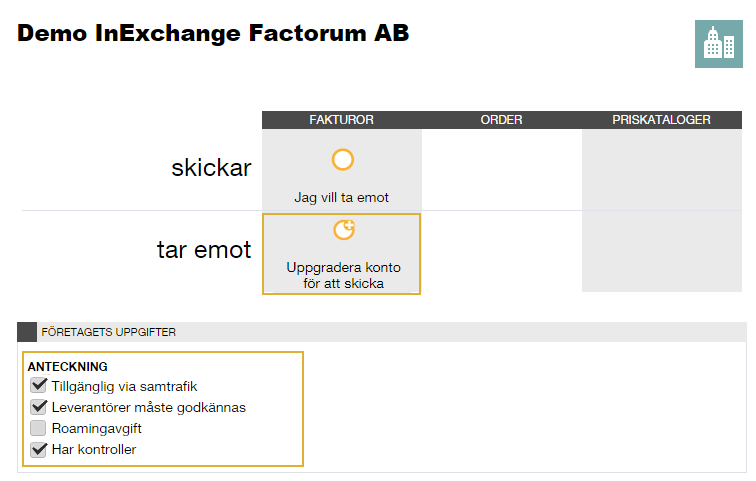Uncheck the Tillgänglig via samtrafik checkbox
This screenshot has height=481, width=756.
click(39, 386)
